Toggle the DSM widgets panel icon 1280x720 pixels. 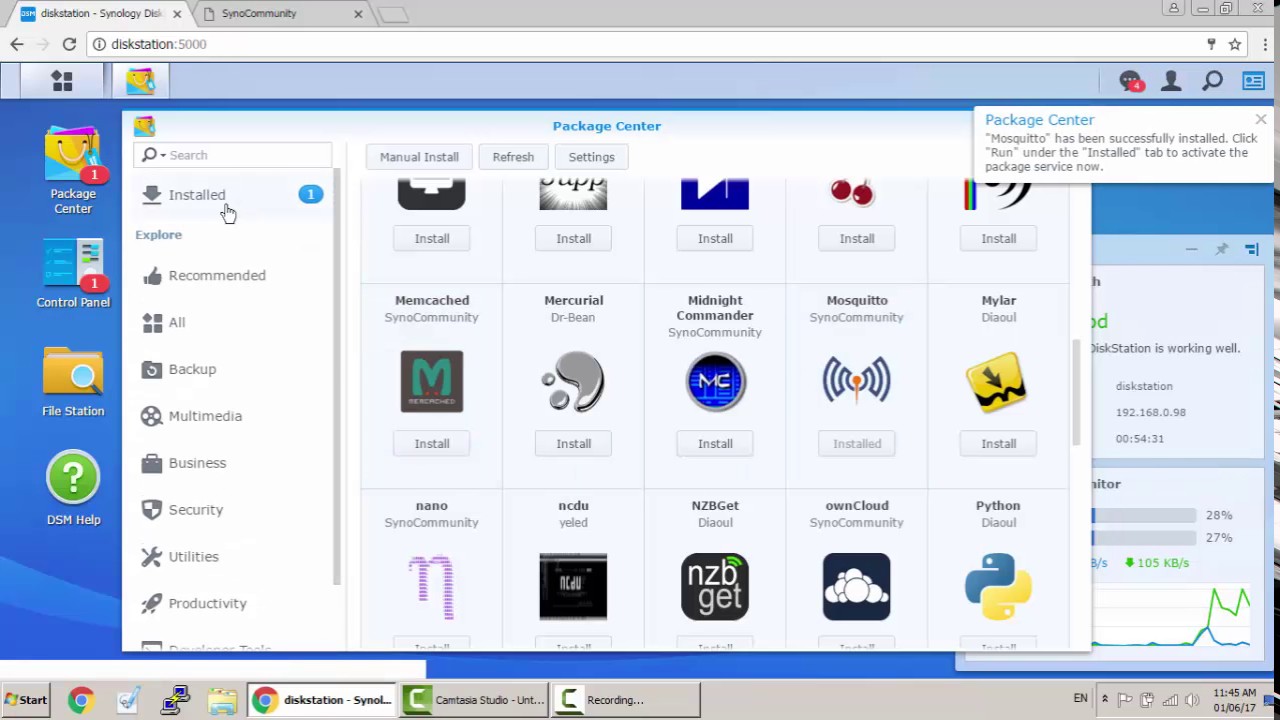(x=1253, y=81)
